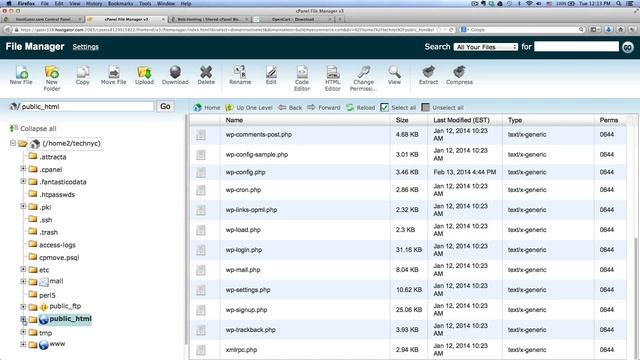This screenshot has height=360, width=640.
Task: Open the Settings link
Action: [x=86, y=47]
